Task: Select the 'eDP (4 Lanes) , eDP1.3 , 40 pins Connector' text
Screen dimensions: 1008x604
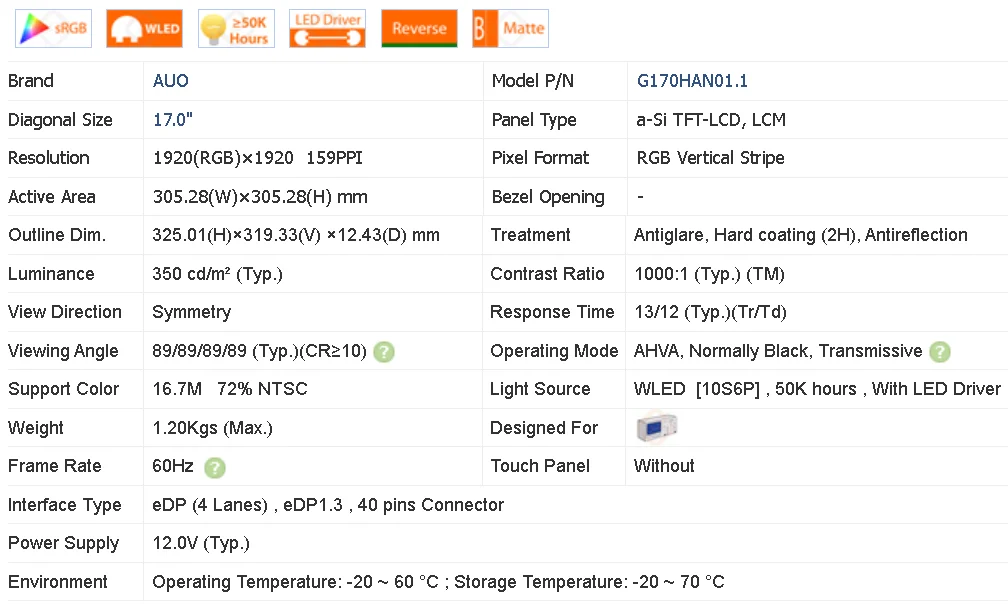Action: [328, 505]
